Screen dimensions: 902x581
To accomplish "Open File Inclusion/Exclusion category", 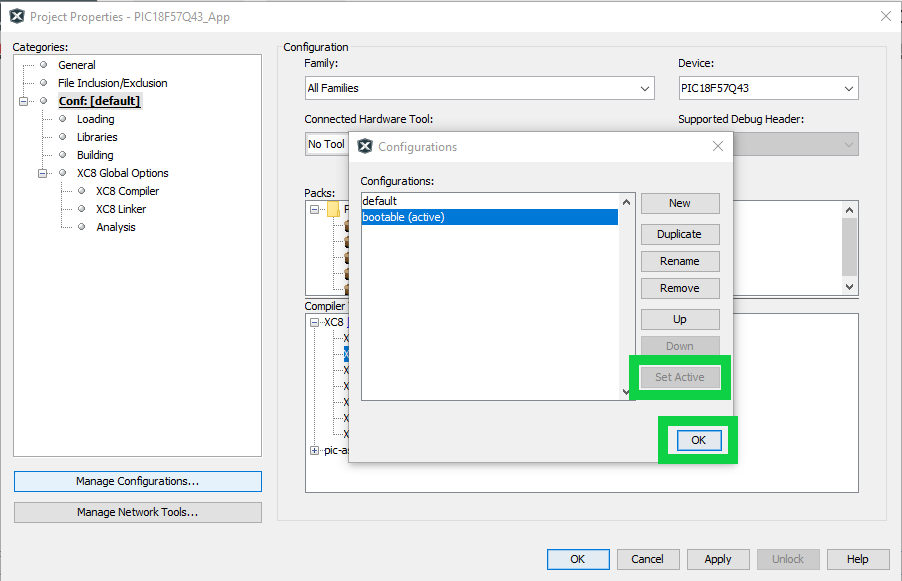I will 112,83.
